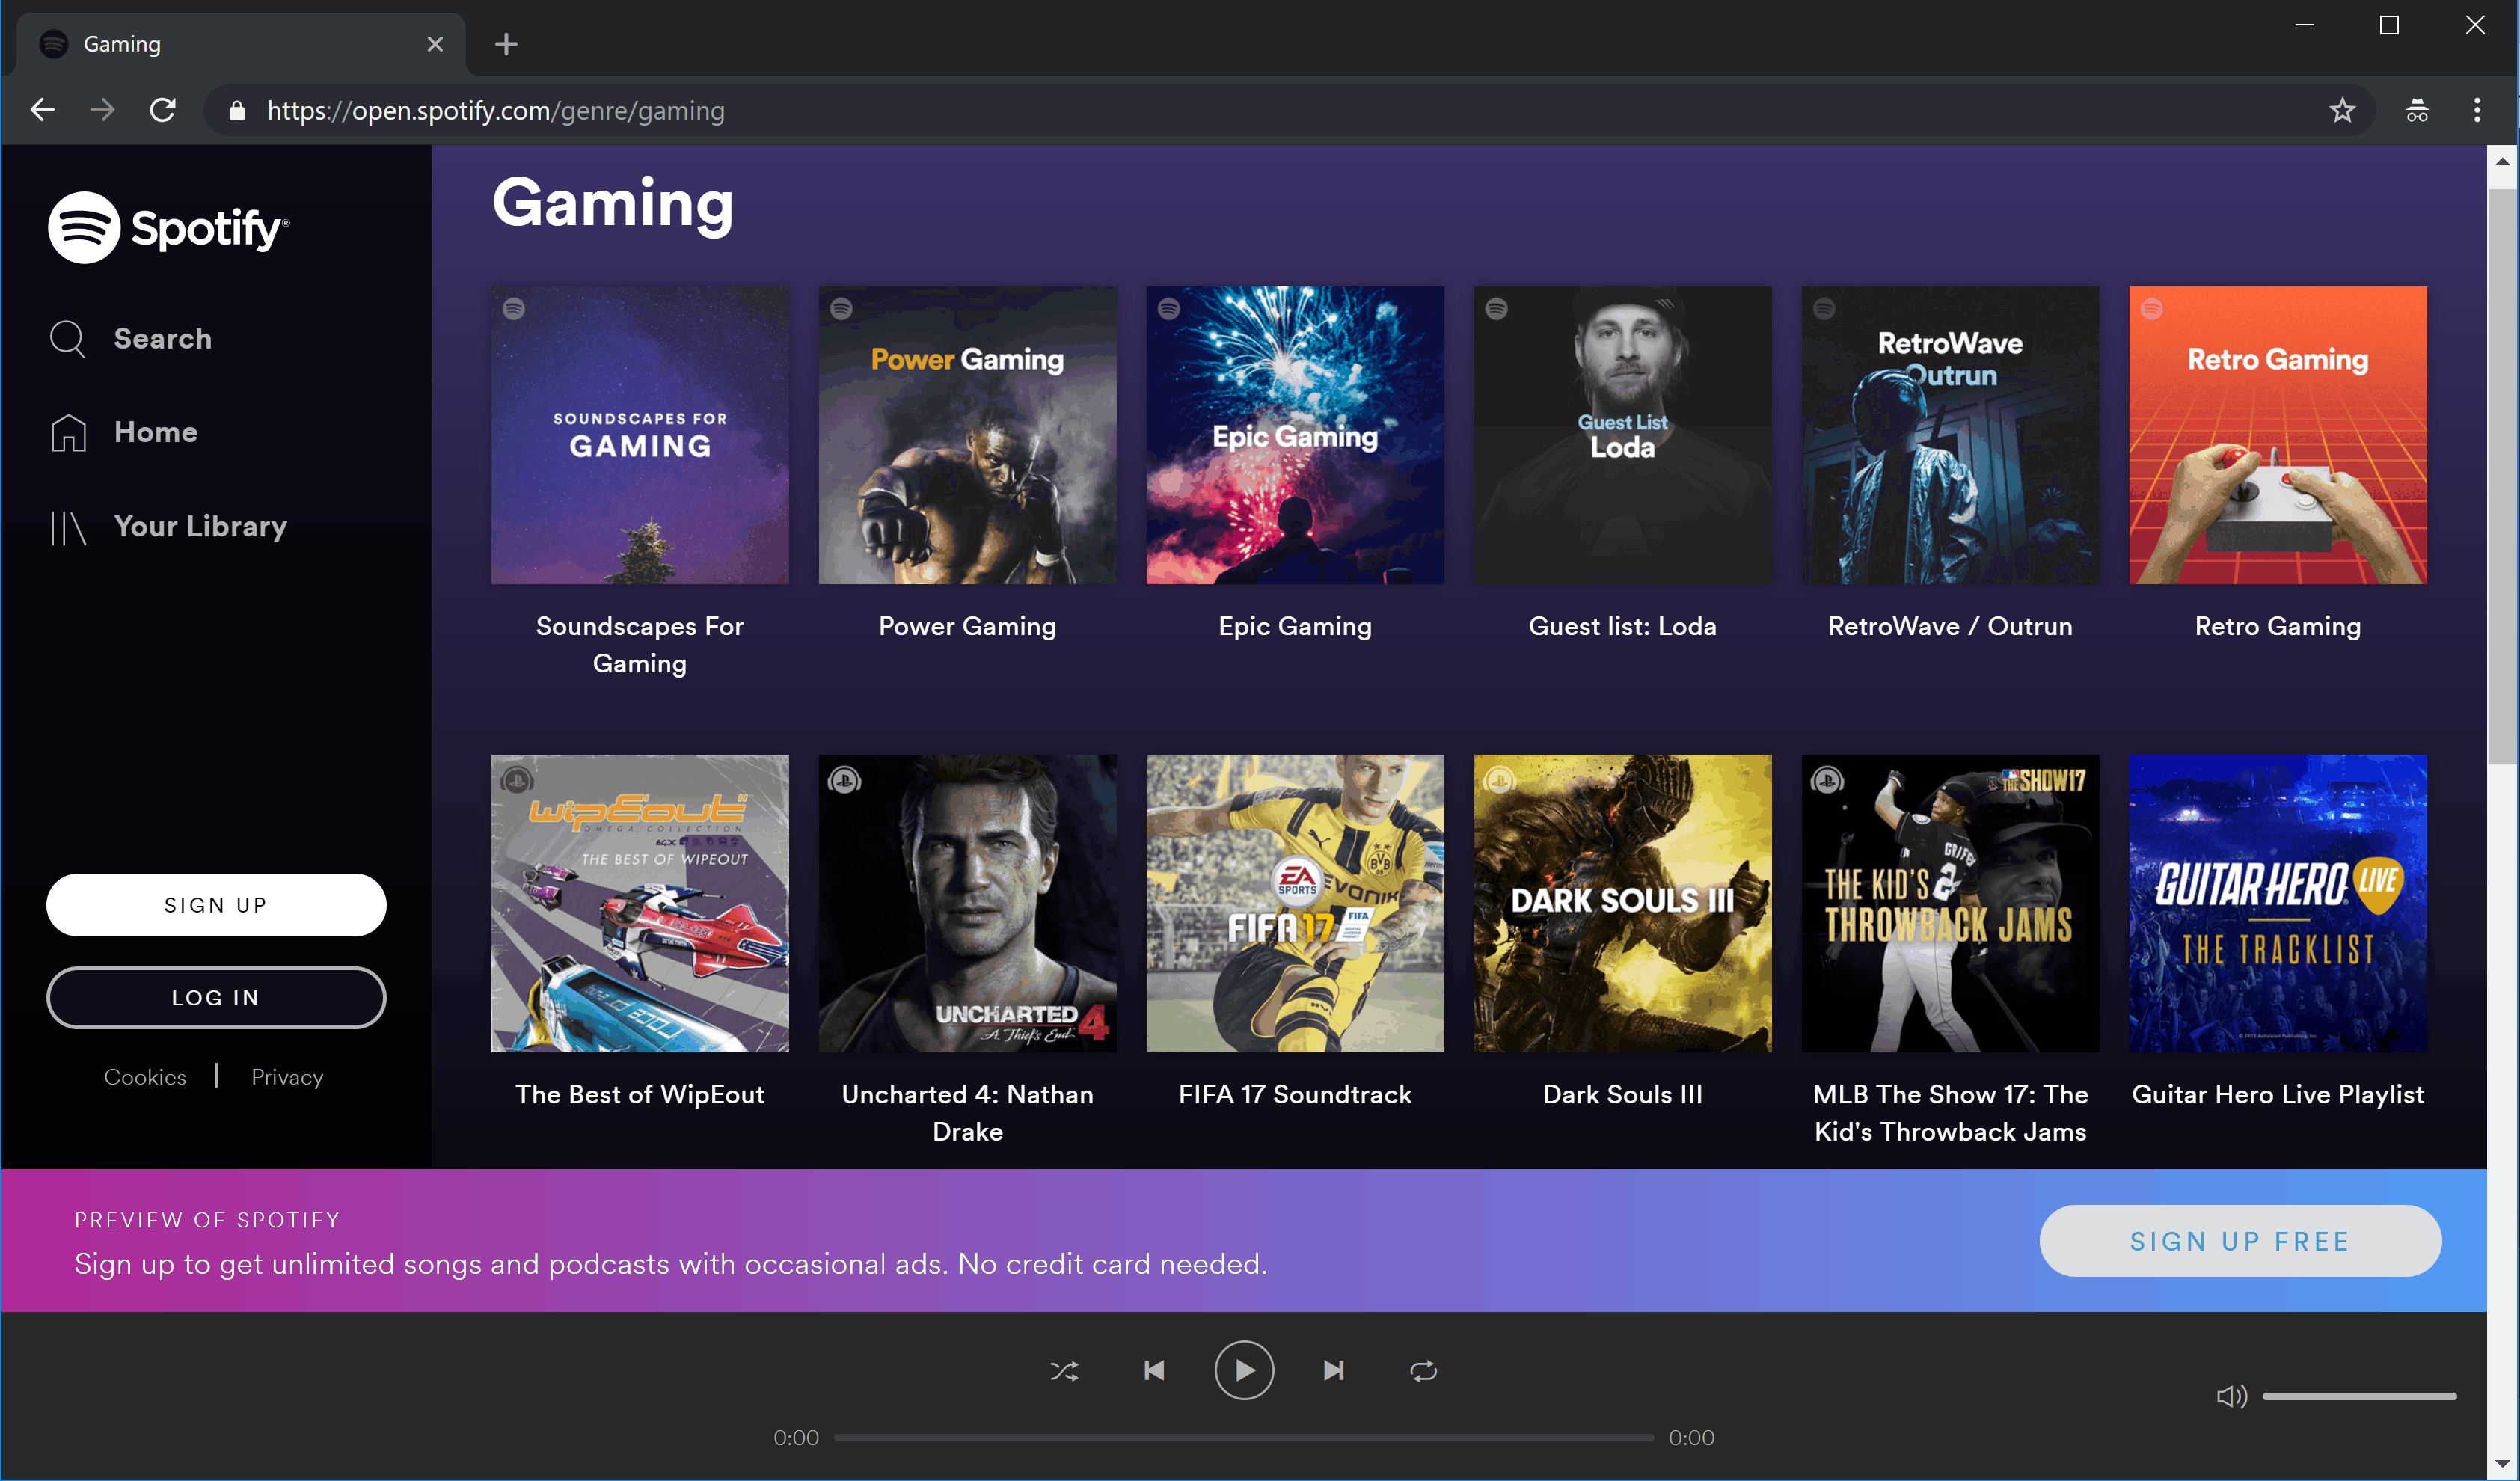This screenshot has width=2520, height=1481.
Task: Click the 'Soundscapes For Gaming' title text
Action: [x=640, y=645]
